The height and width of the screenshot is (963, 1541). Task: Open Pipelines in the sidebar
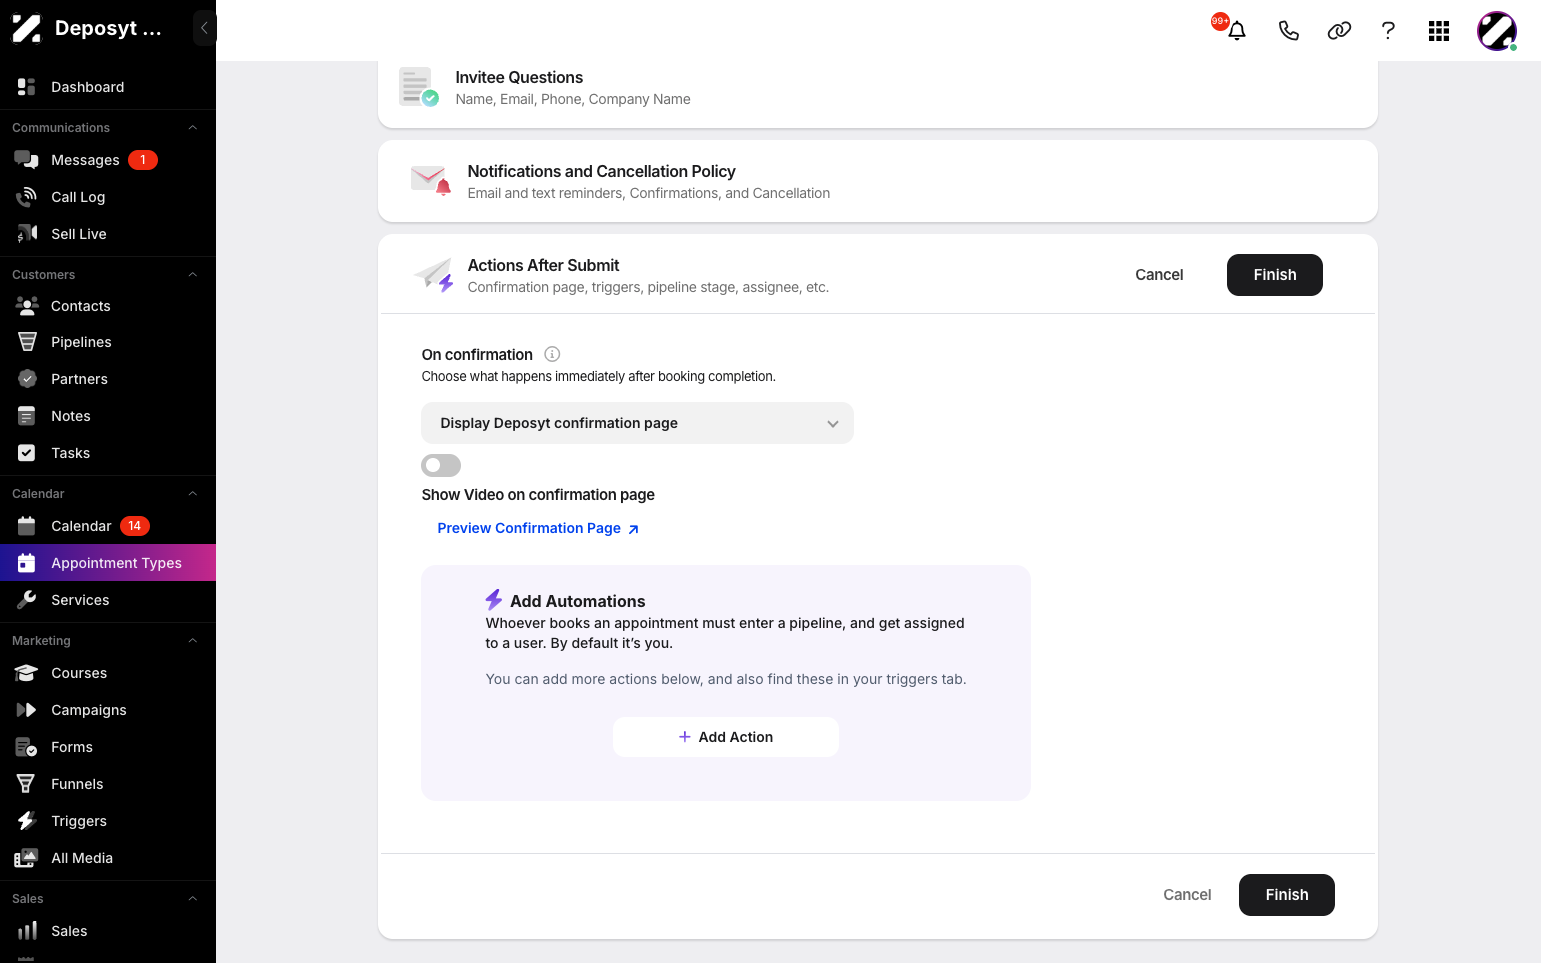(x=108, y=342)
